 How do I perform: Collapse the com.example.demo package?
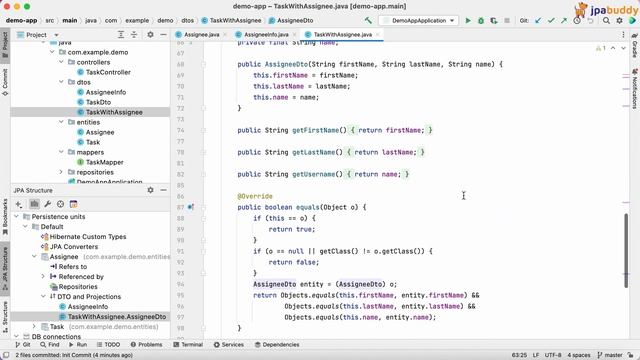pos(52,52)
